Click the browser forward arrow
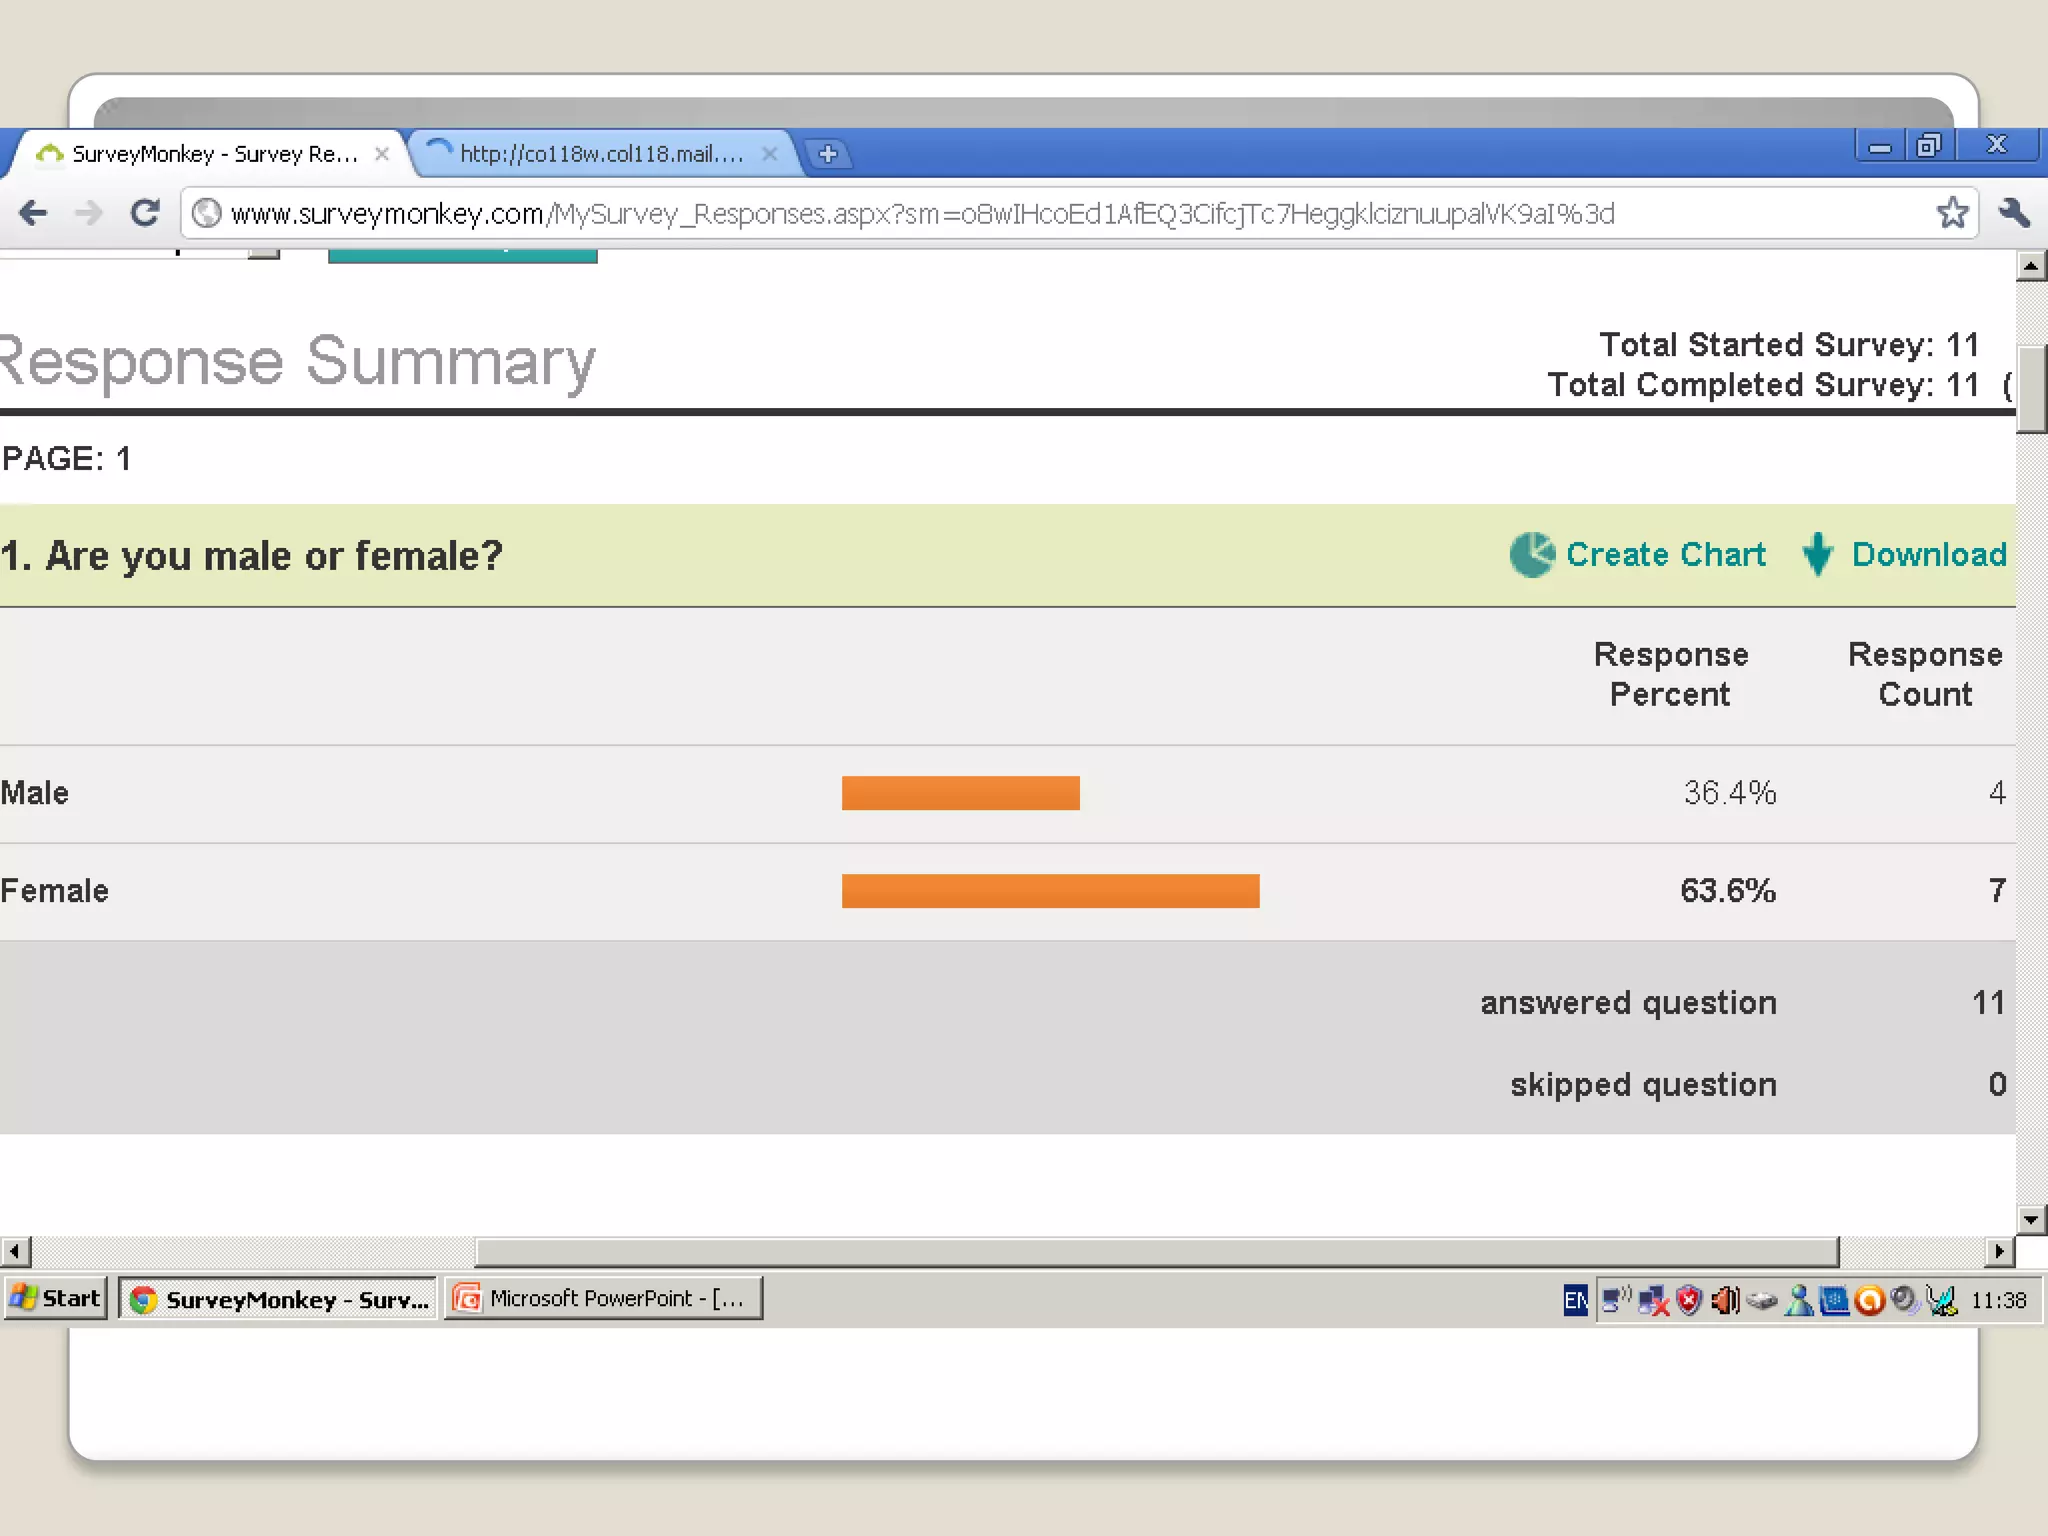The width and height of the screenshot is (2048, 1536). coord(89,213)
